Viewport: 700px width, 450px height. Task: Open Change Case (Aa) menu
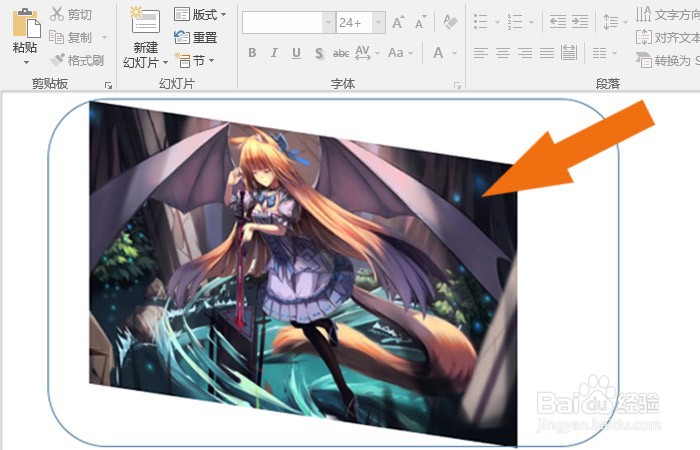click(x=400, y=53)
